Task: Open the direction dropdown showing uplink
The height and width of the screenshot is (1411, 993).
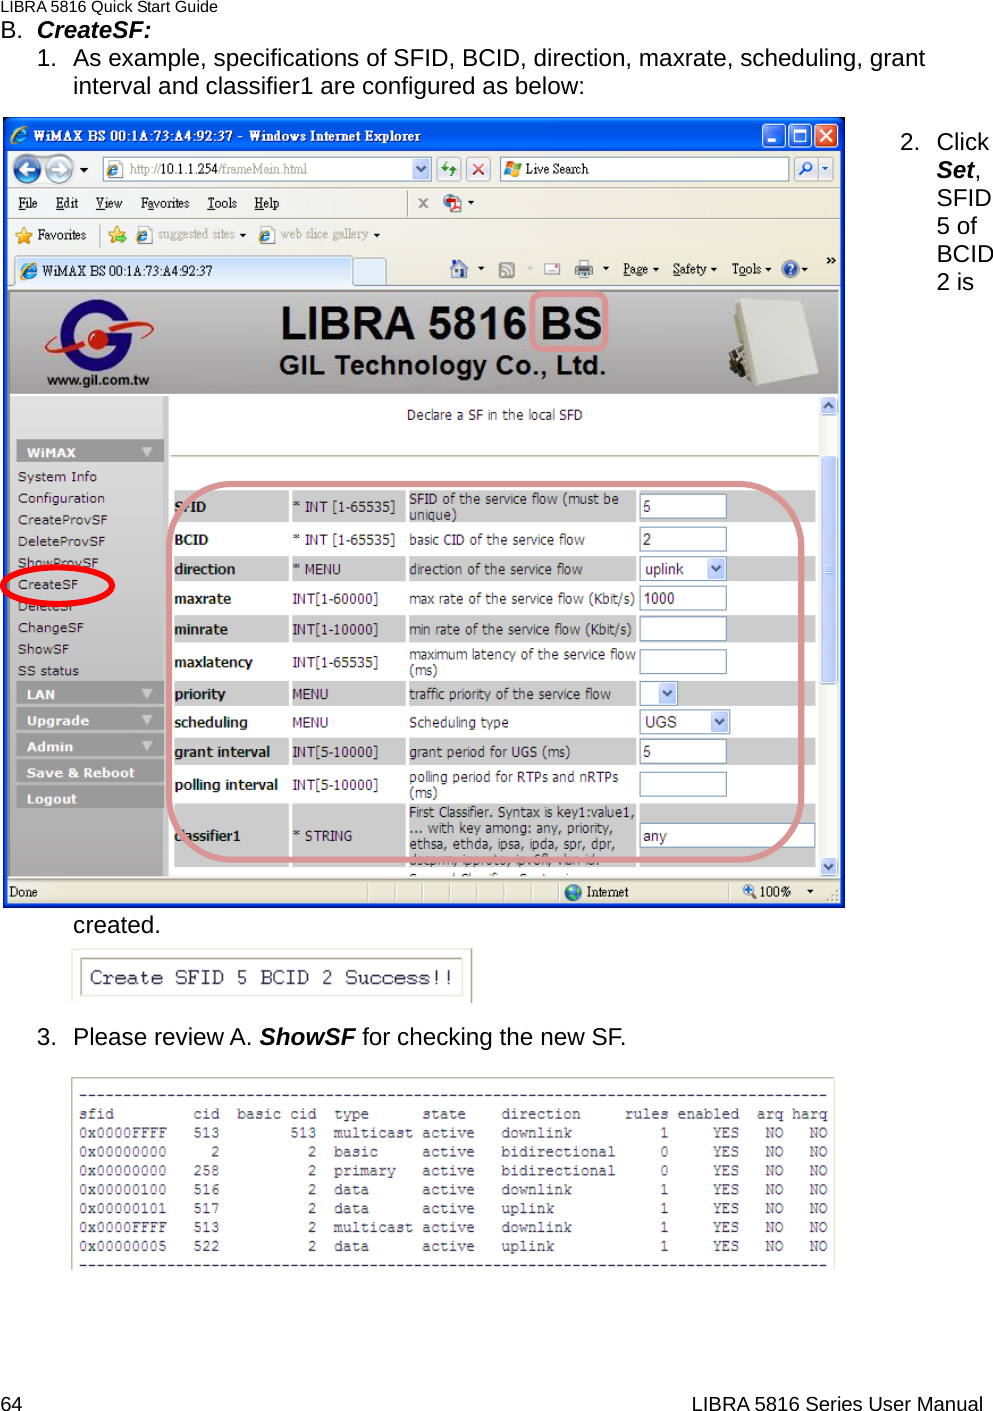Action: 716,569
